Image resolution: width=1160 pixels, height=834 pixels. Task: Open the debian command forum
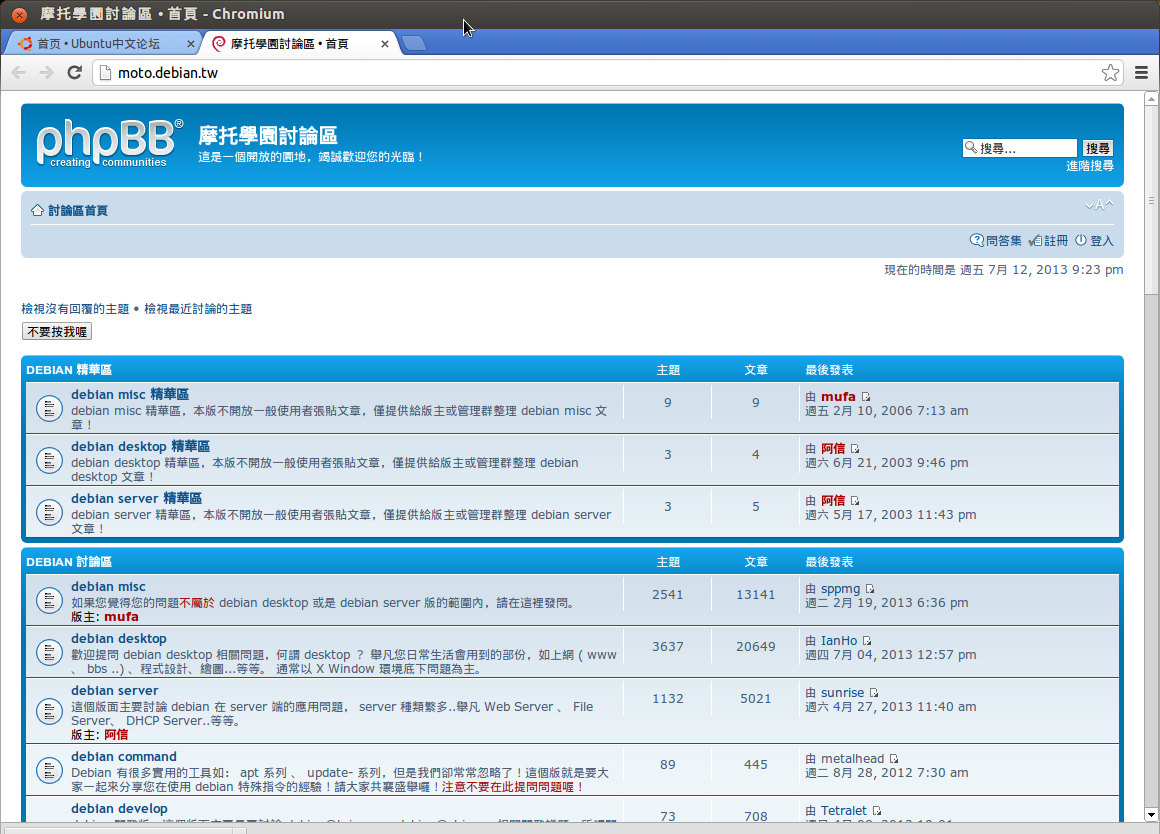point(124,756)
